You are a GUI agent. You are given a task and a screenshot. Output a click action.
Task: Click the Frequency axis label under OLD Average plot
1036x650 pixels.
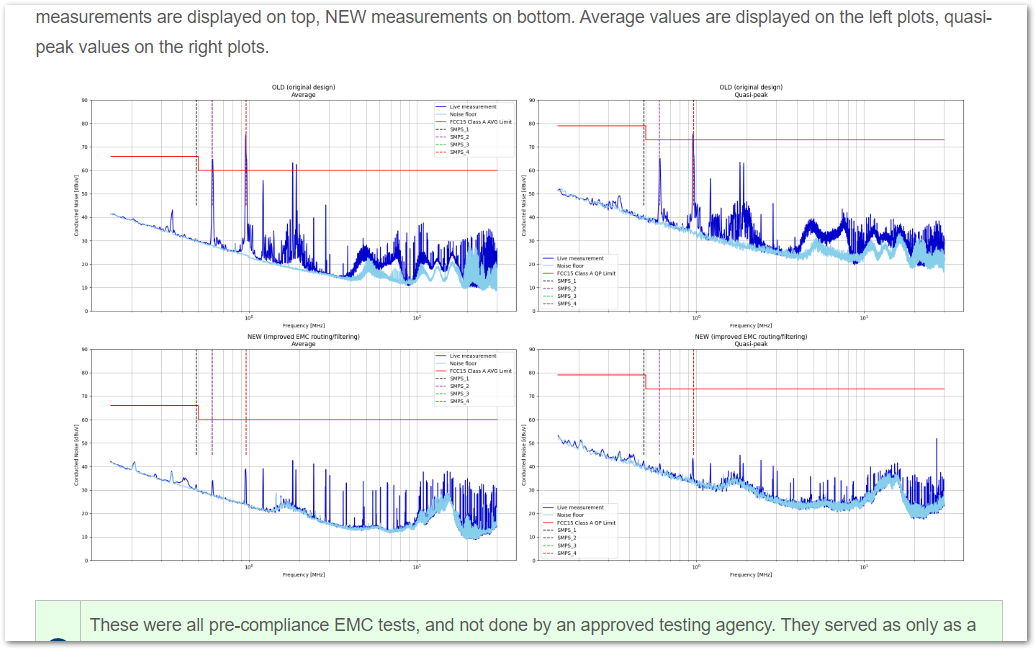point(303,325)
